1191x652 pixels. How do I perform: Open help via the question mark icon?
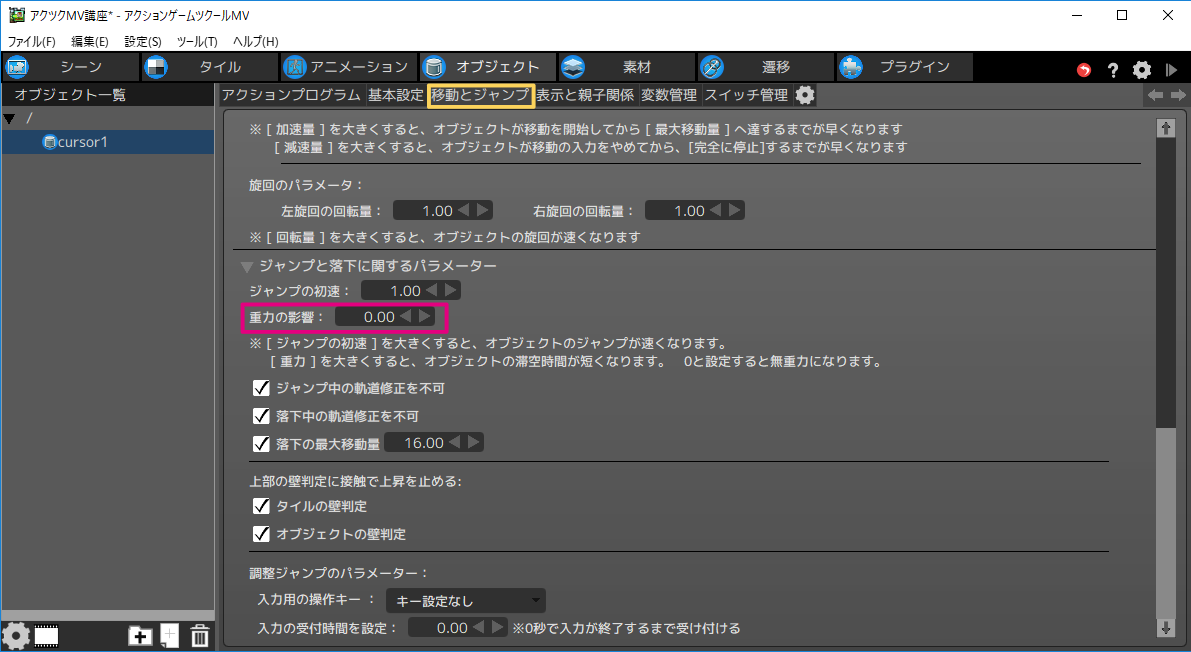click(1112, 70)
